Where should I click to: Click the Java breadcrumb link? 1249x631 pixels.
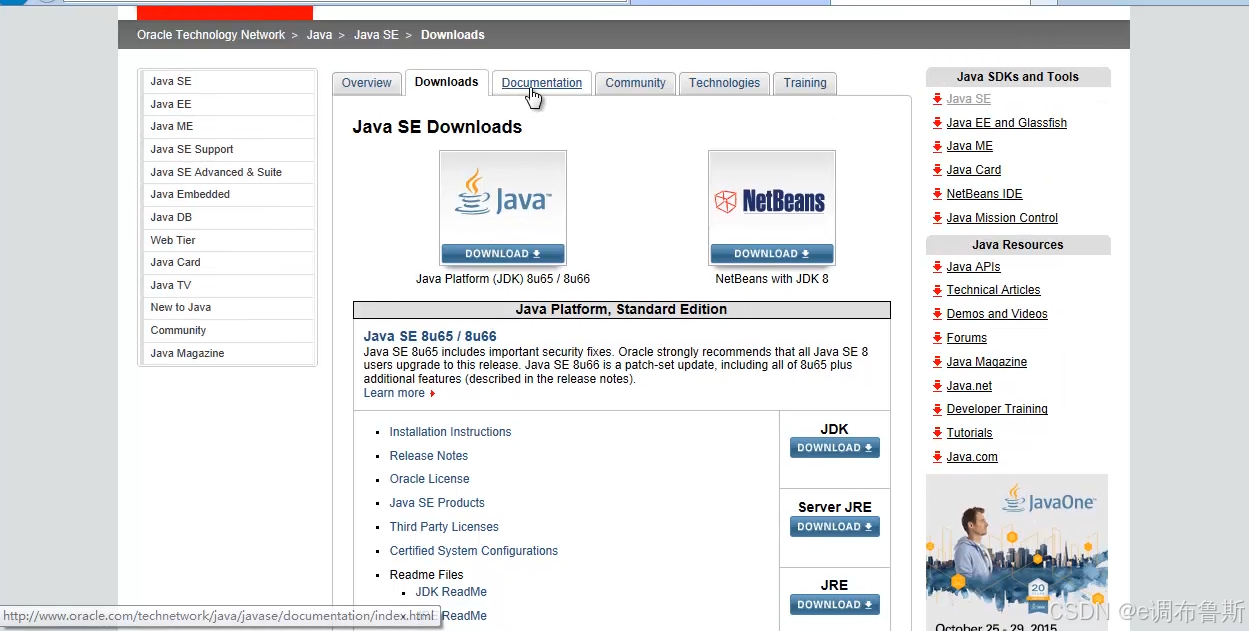coord(319,35)
